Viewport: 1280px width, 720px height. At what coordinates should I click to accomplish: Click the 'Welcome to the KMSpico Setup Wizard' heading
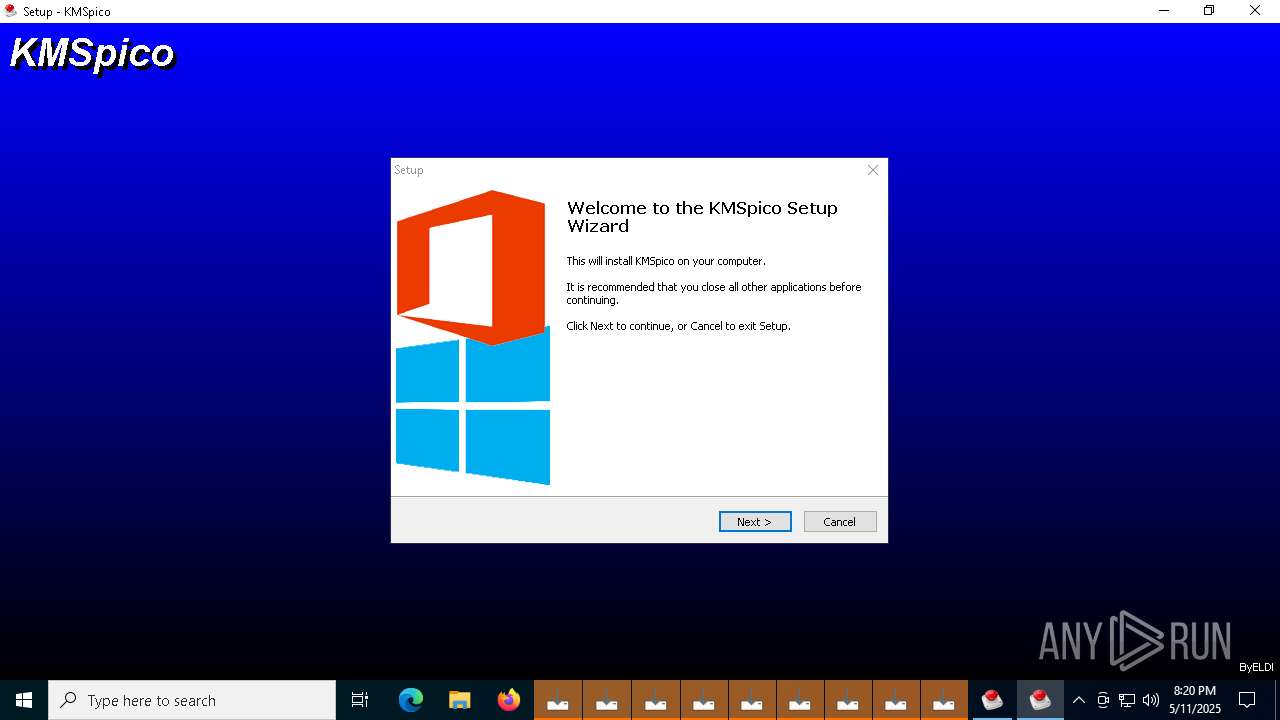pos(702,217)
